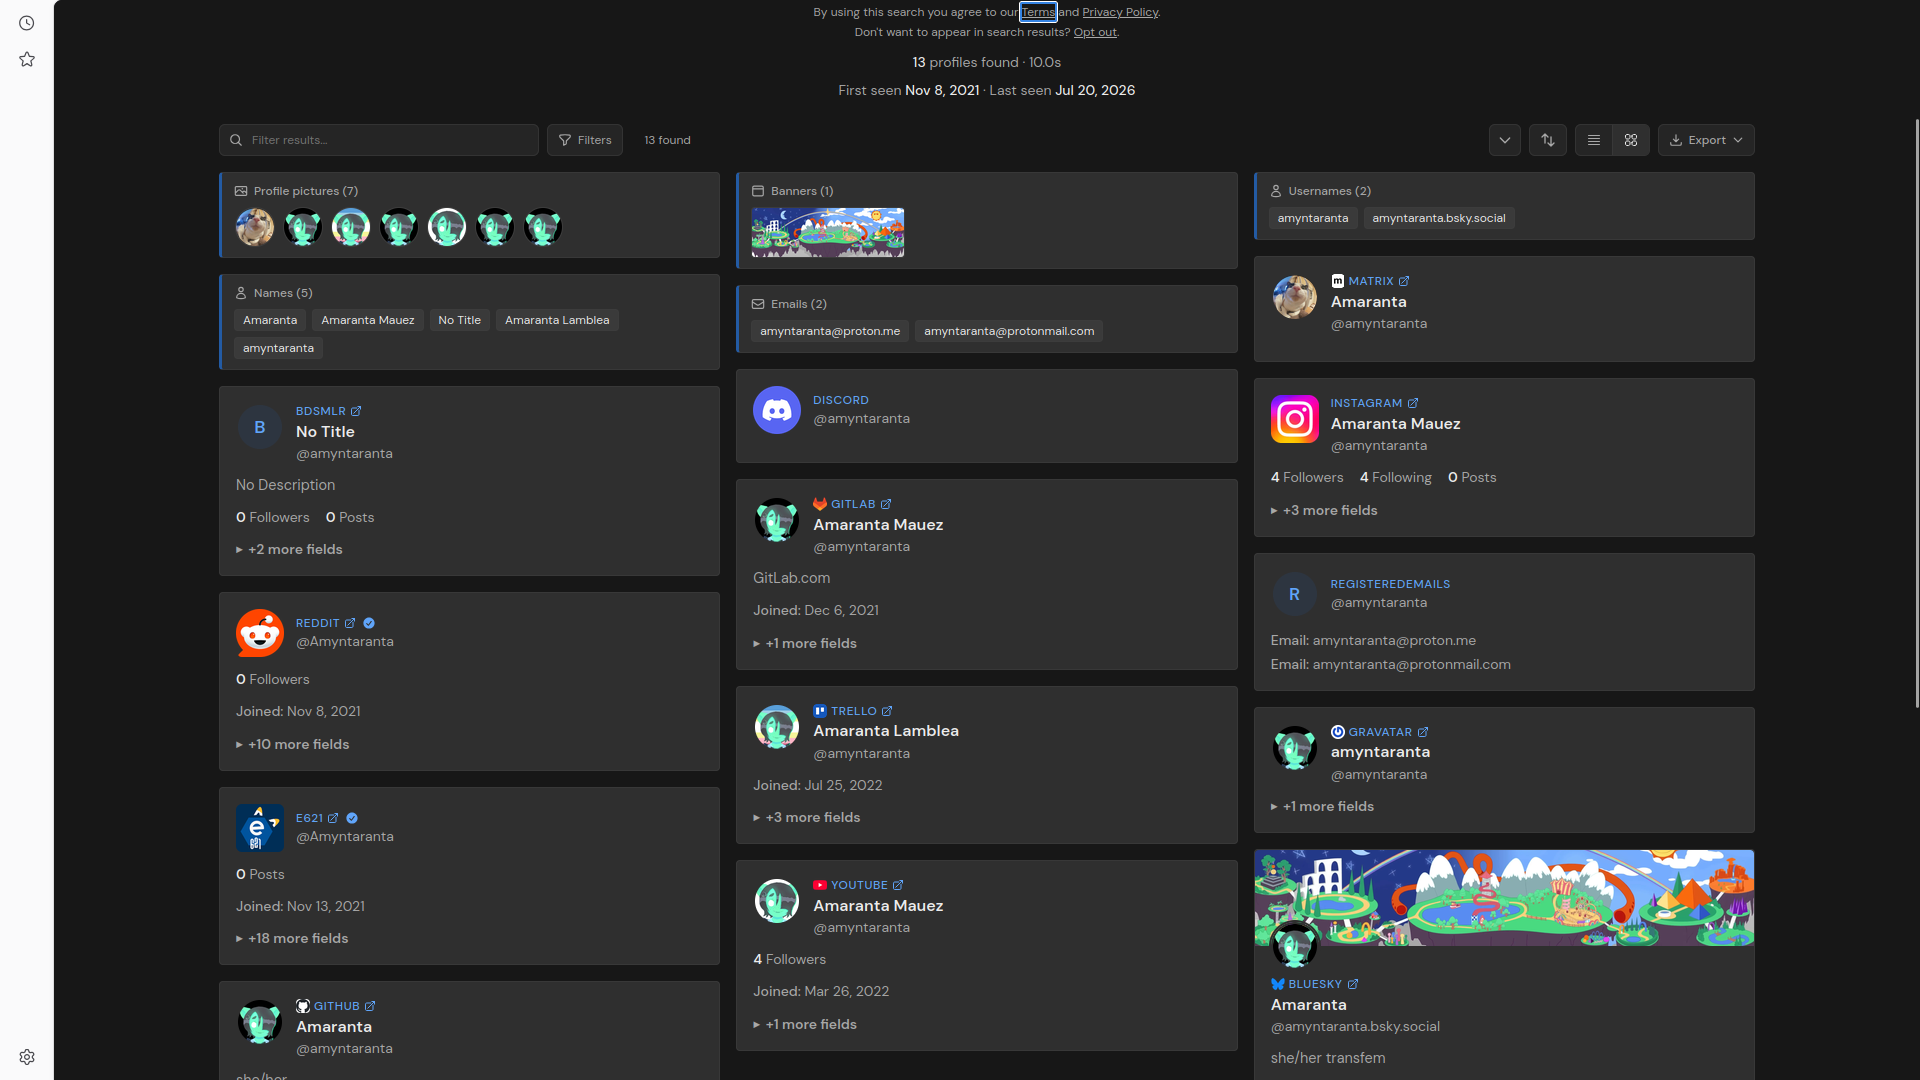Open BDSMLR profile external link icon
Image resolution: width=1920 pixels, height=1080 pixels.
[356, 411]
